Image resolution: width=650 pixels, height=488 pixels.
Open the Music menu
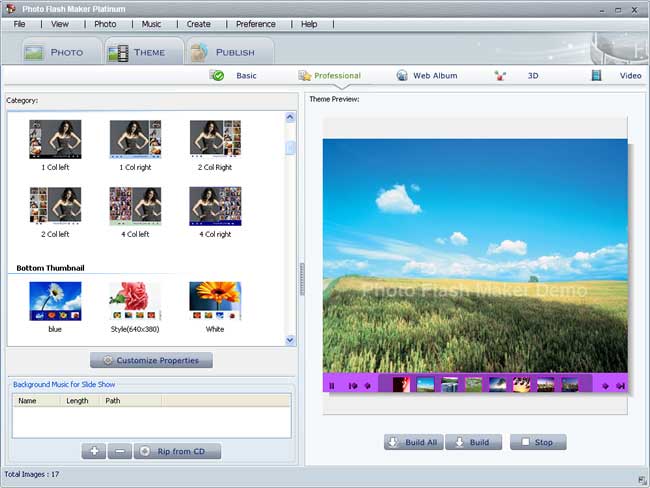coord(151,24)
